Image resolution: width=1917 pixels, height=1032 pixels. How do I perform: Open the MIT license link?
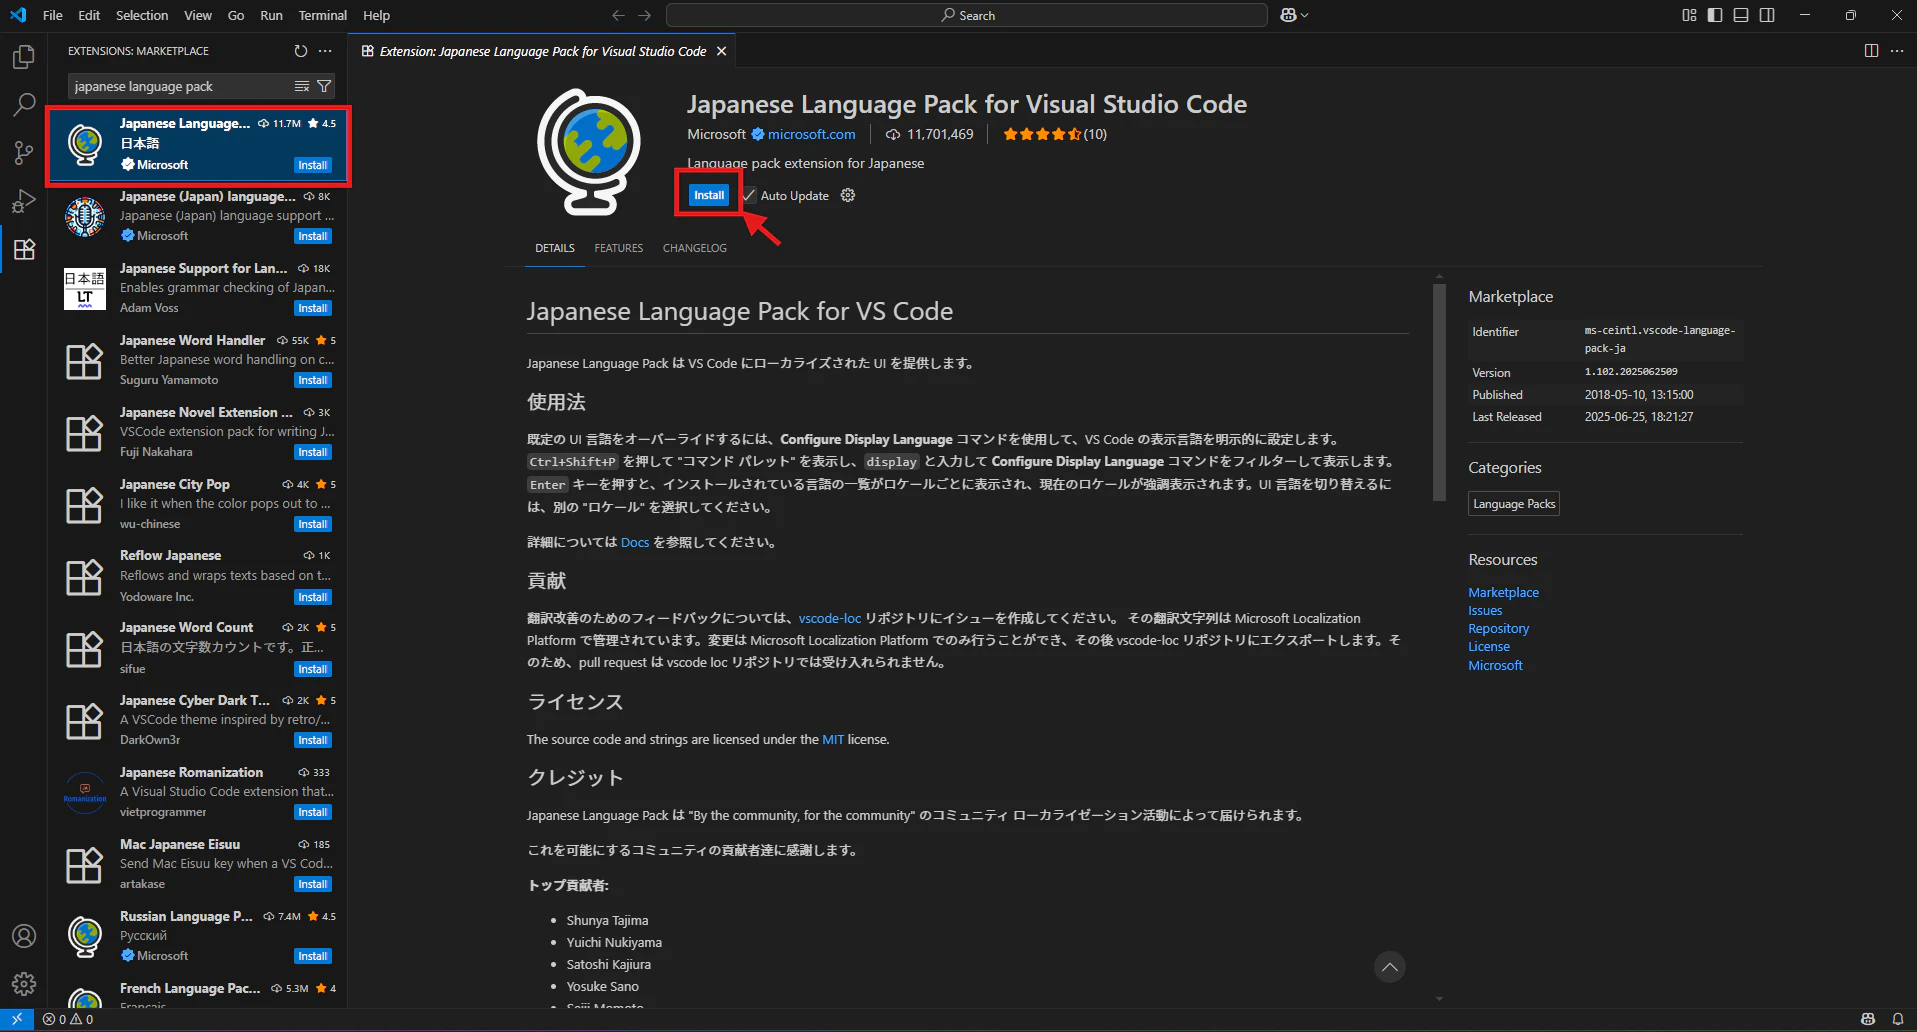click(x=833, y=739)
